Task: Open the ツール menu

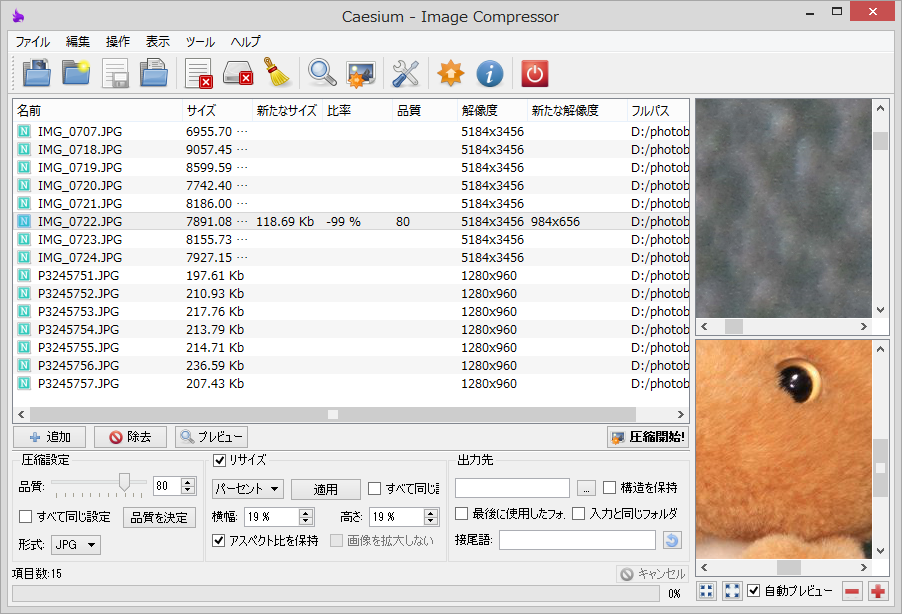Action: (x=199, y=41)
